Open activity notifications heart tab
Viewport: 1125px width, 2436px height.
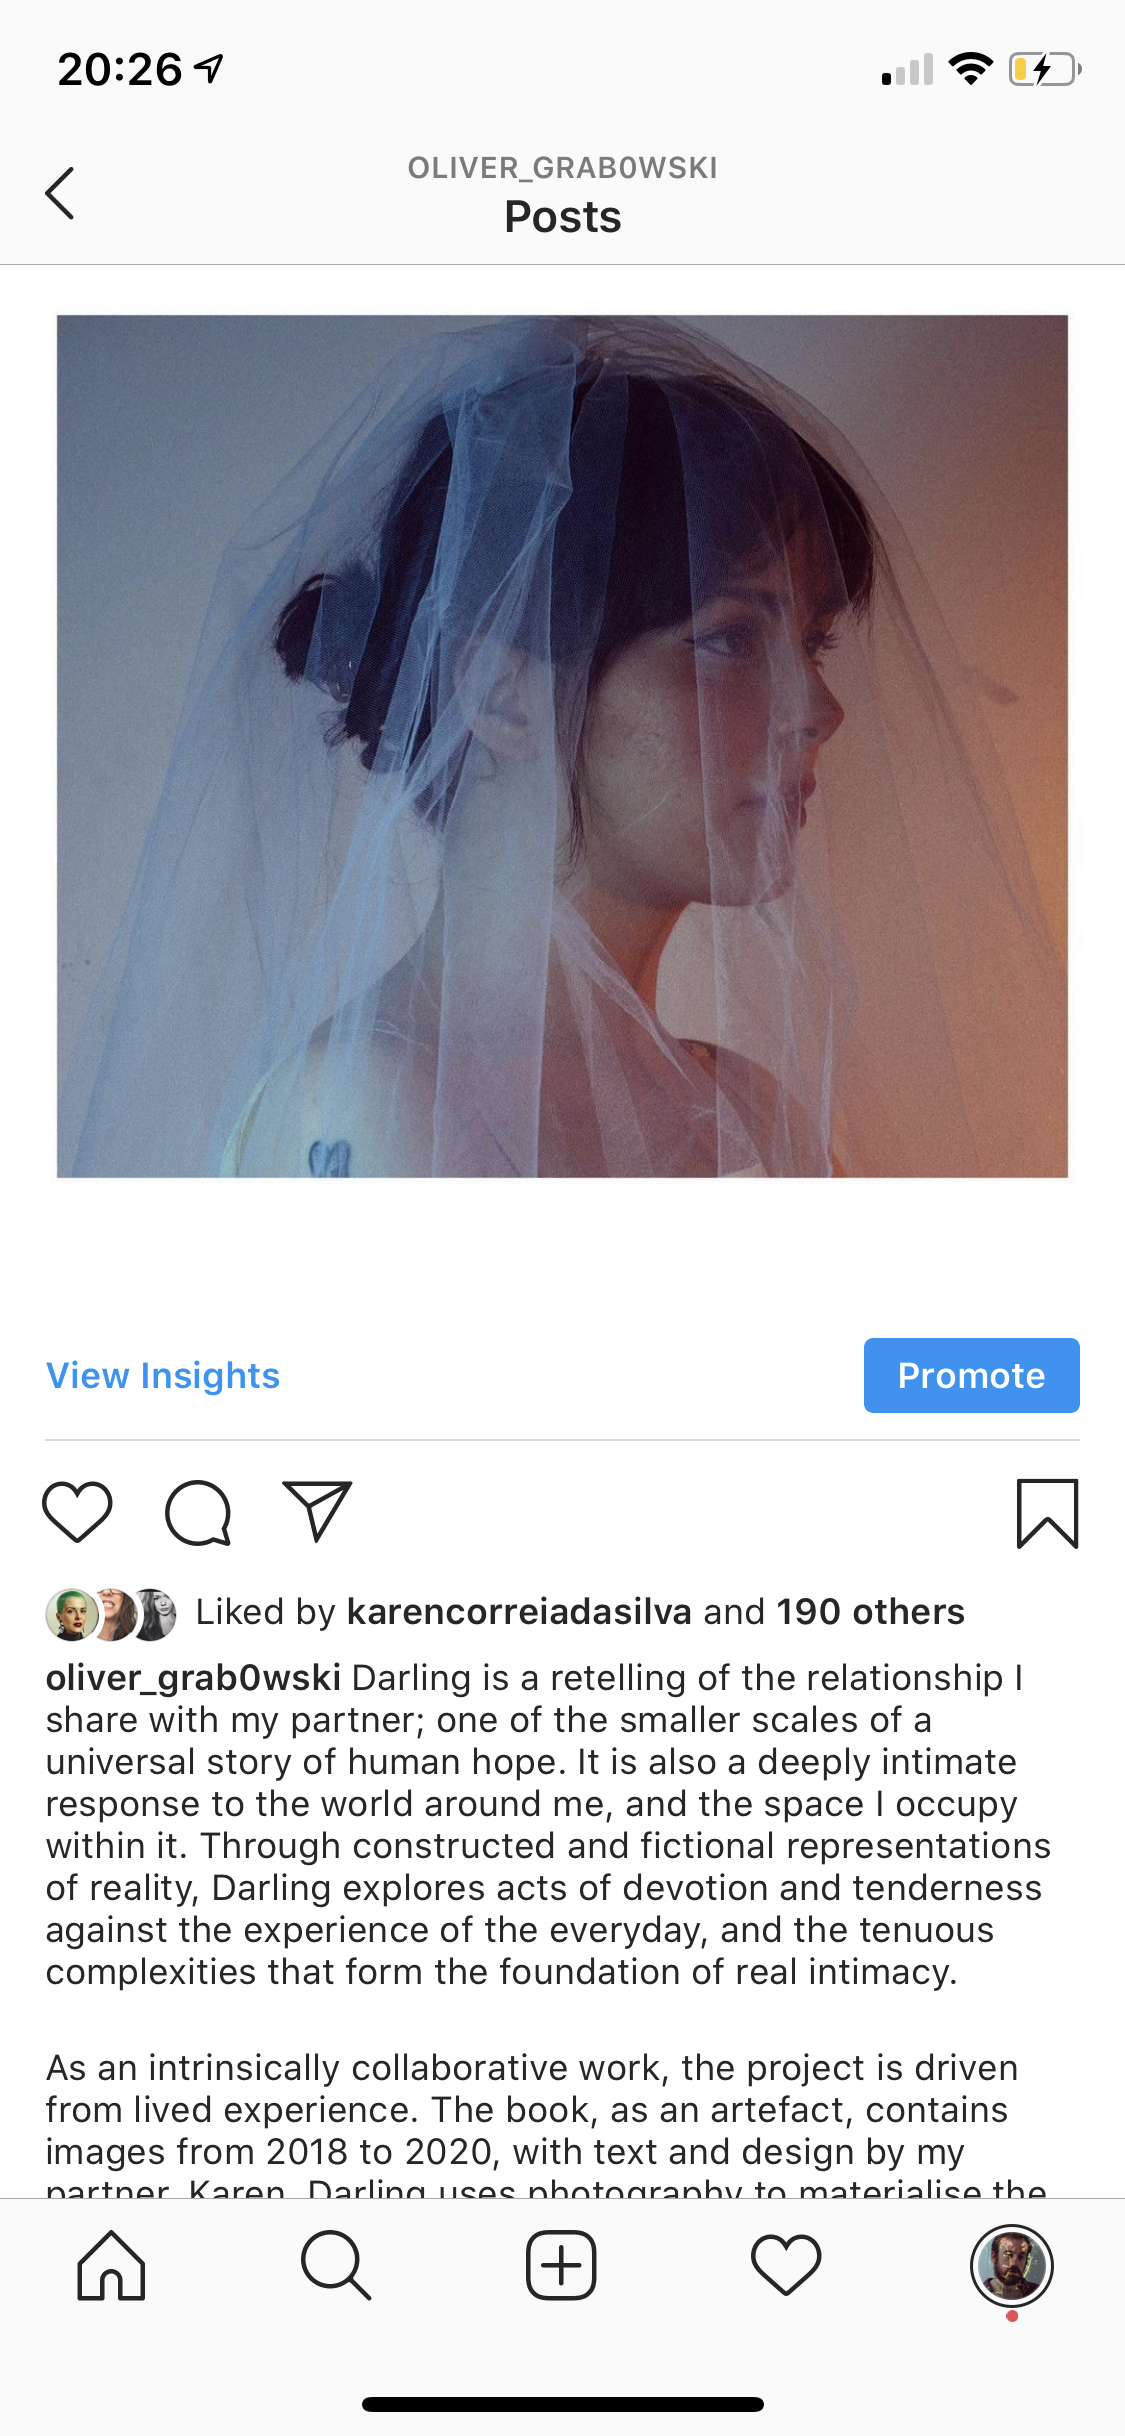(x=786, y=2266)
